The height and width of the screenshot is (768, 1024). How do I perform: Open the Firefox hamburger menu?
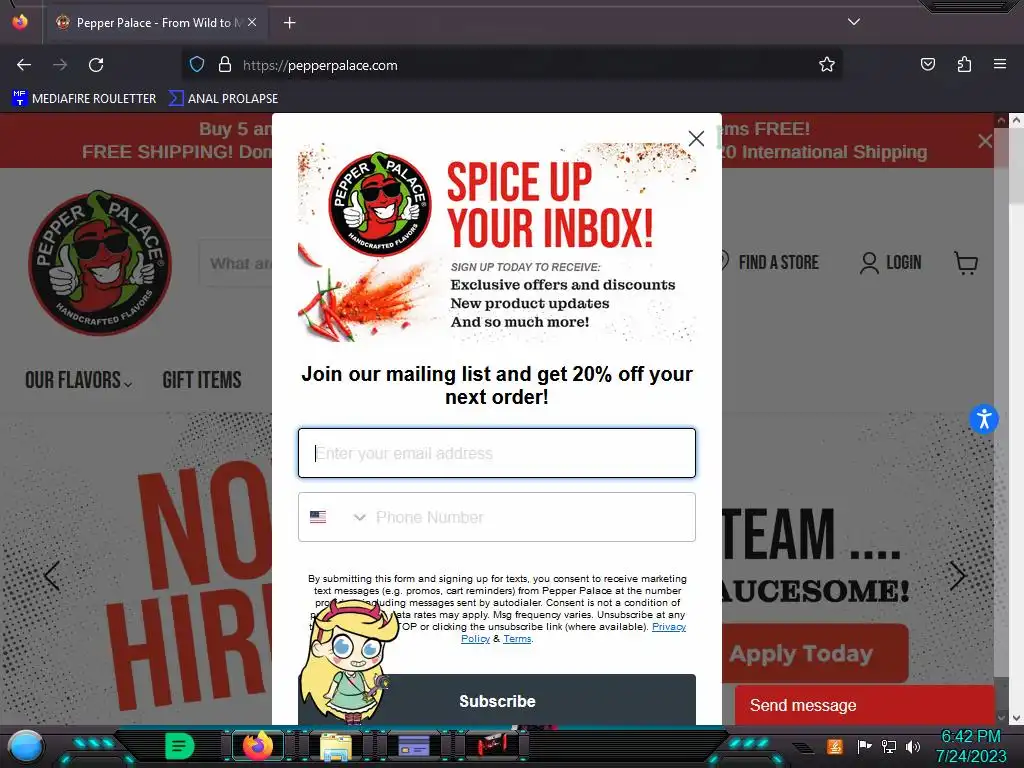pyautogui.click(x=1000, y=65)
